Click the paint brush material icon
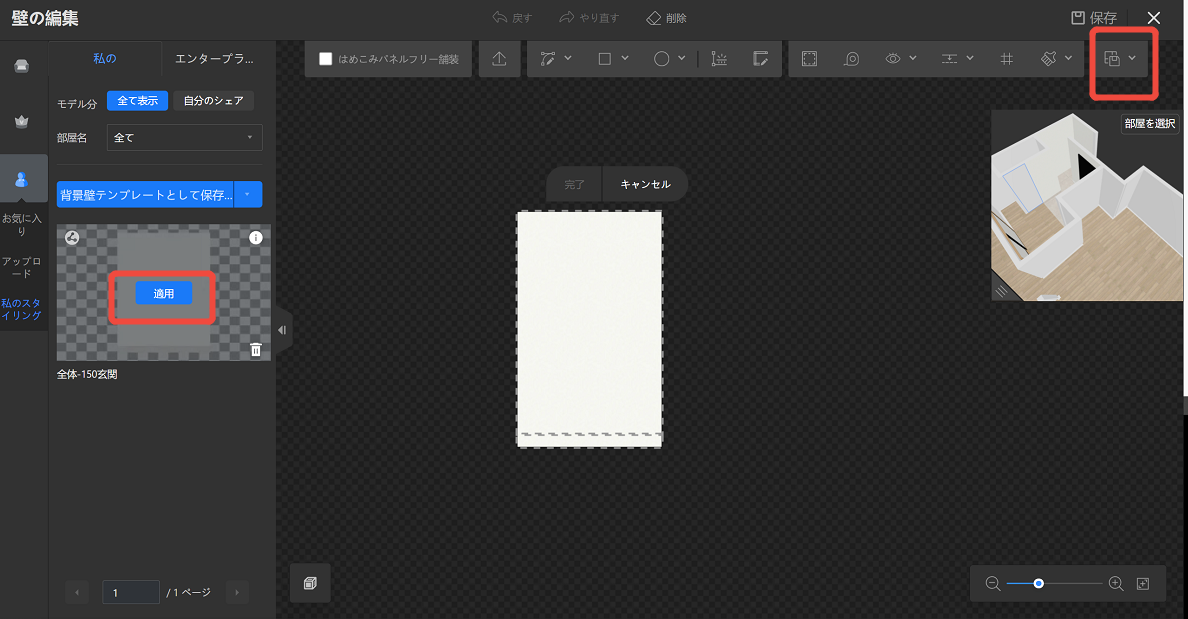The width and height of the screenshot is (1188, 619). click(1049, 58)
